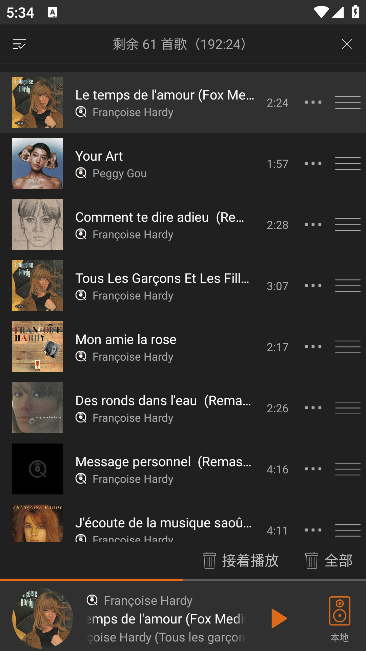Click reorder handle for Le temps de l'amour
This screenshot has height=651, width=366.
coord(348,103)
